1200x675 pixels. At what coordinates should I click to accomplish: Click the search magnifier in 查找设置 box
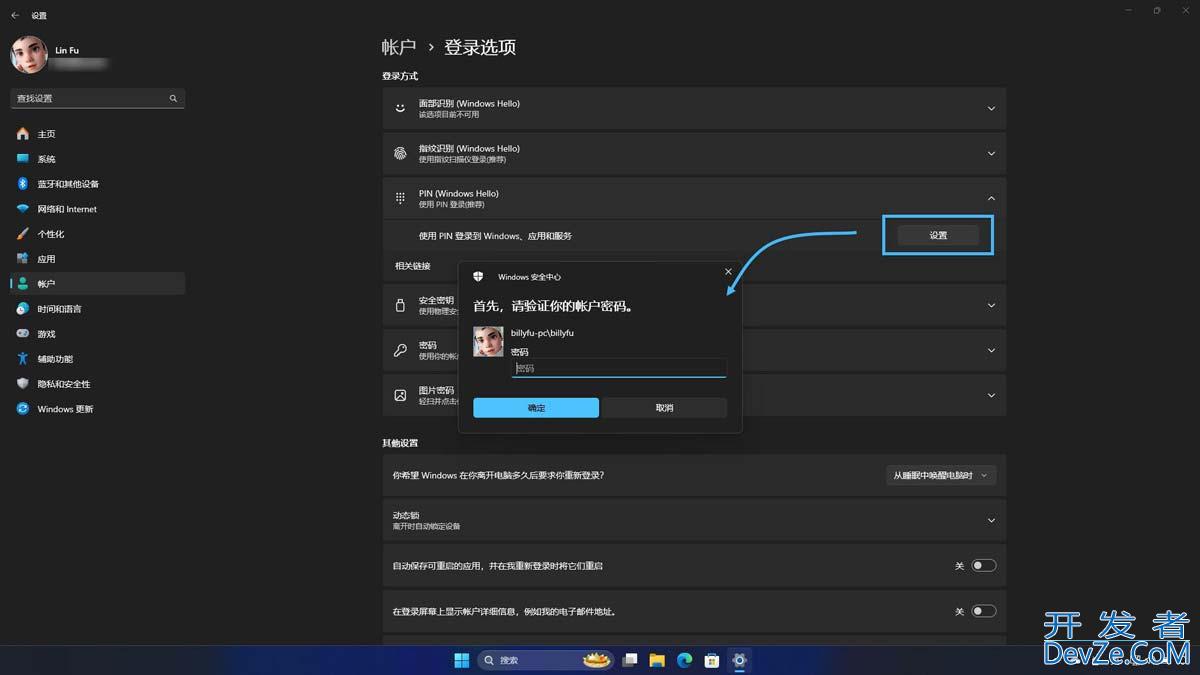[173, 99]
